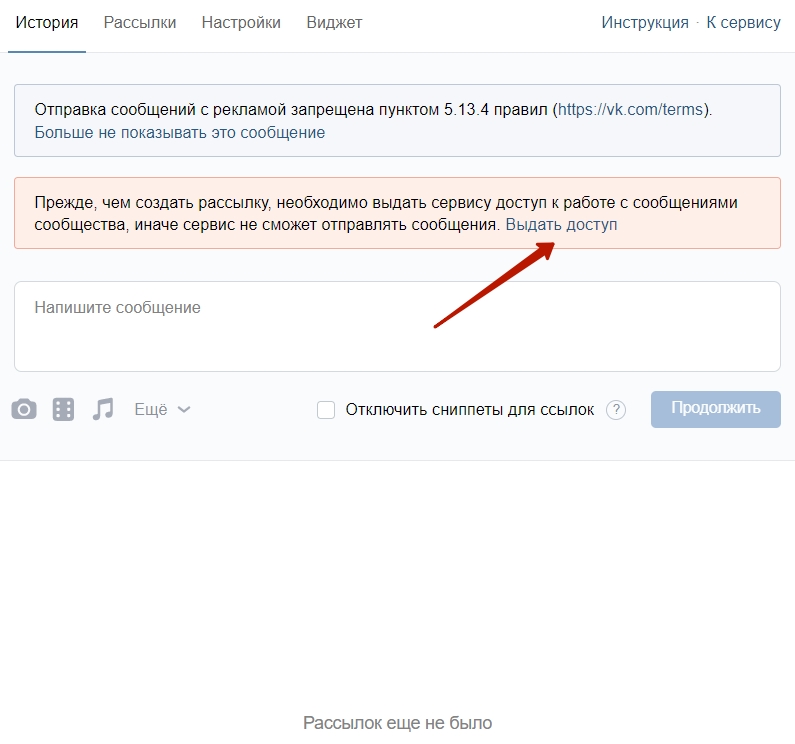
Task: Switch to the Рассылки tab
Action: tap(140, 23)
